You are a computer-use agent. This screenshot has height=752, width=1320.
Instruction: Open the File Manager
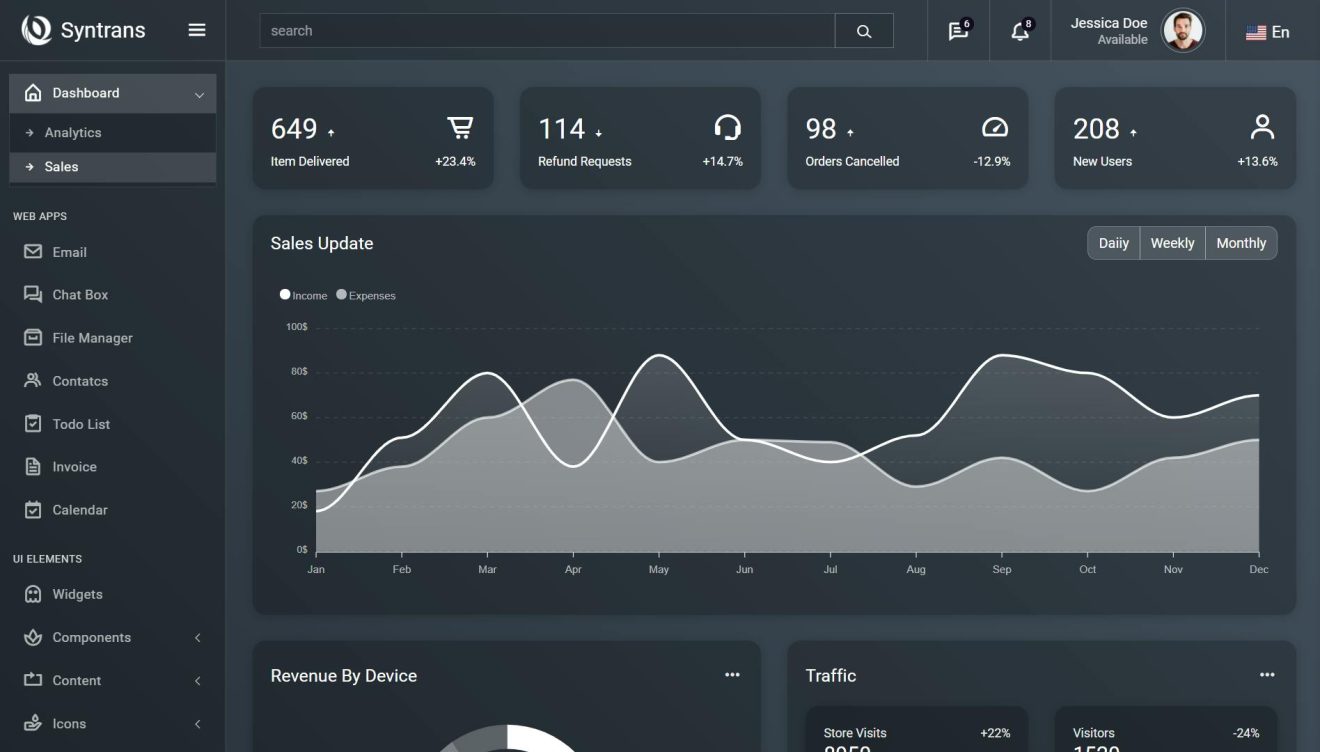pyautogui.click(x=92, y=337)
